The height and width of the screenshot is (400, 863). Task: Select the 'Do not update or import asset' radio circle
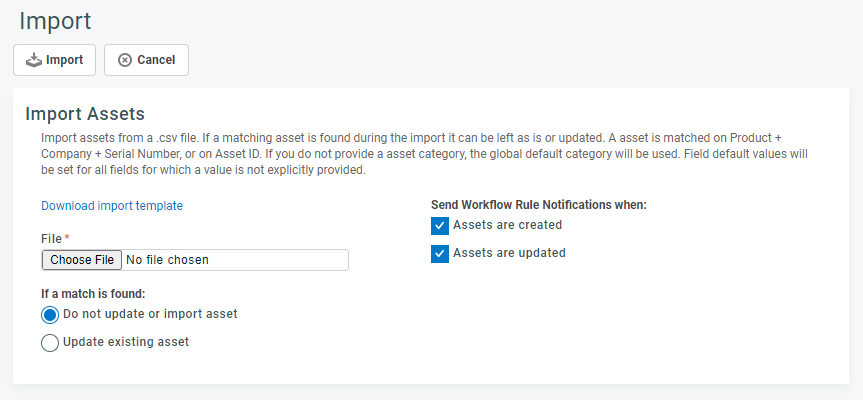tap(50, 315)
